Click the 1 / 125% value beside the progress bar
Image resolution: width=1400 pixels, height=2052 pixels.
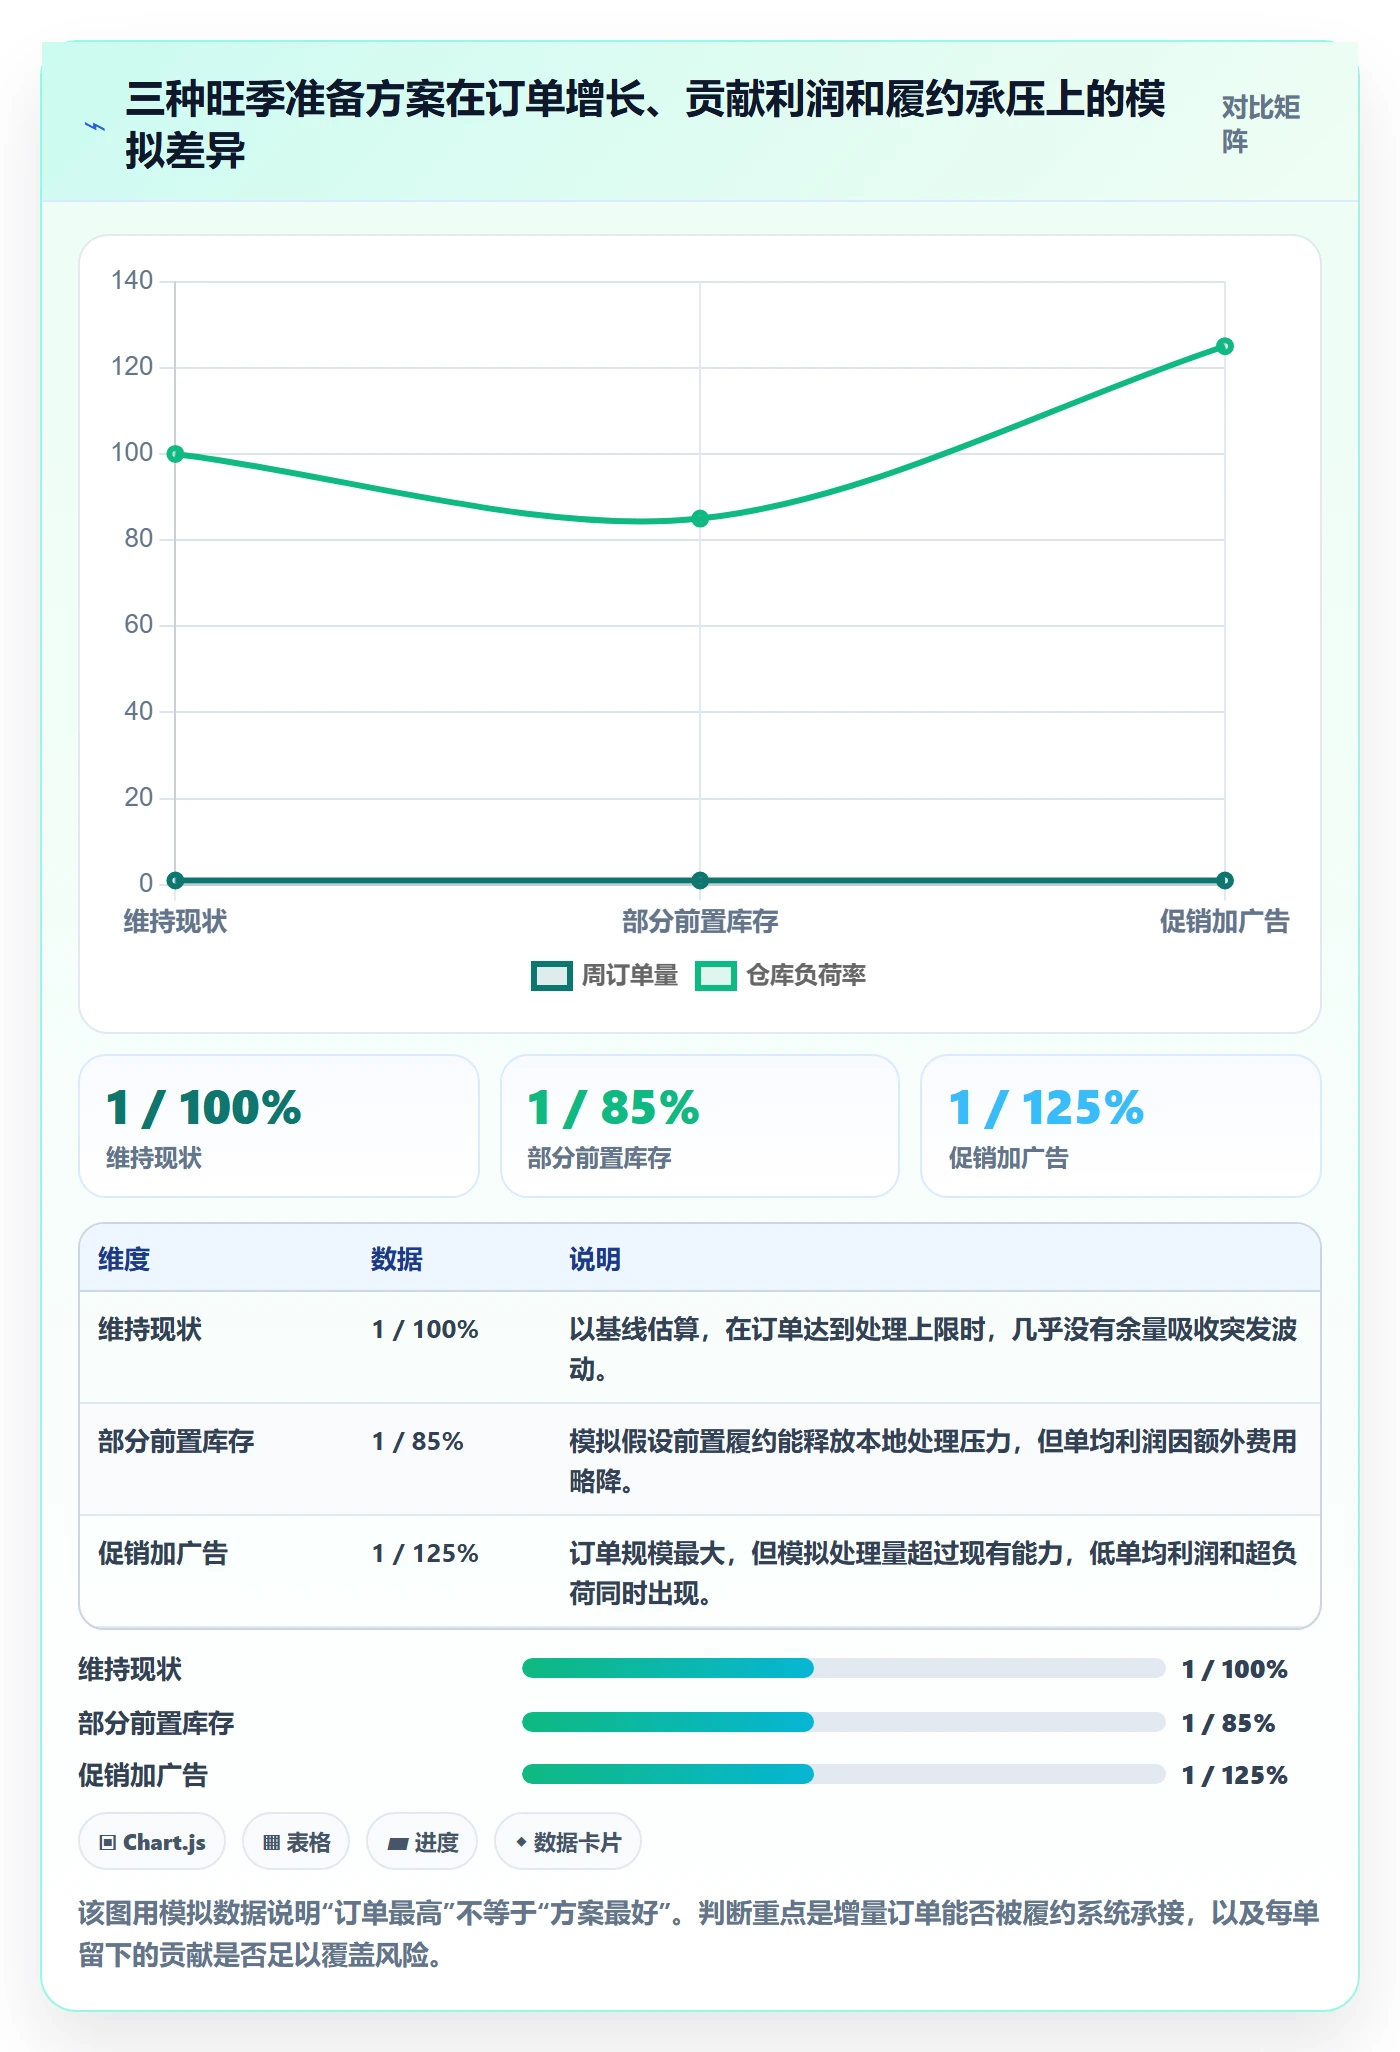[x=1235, y=1775]
